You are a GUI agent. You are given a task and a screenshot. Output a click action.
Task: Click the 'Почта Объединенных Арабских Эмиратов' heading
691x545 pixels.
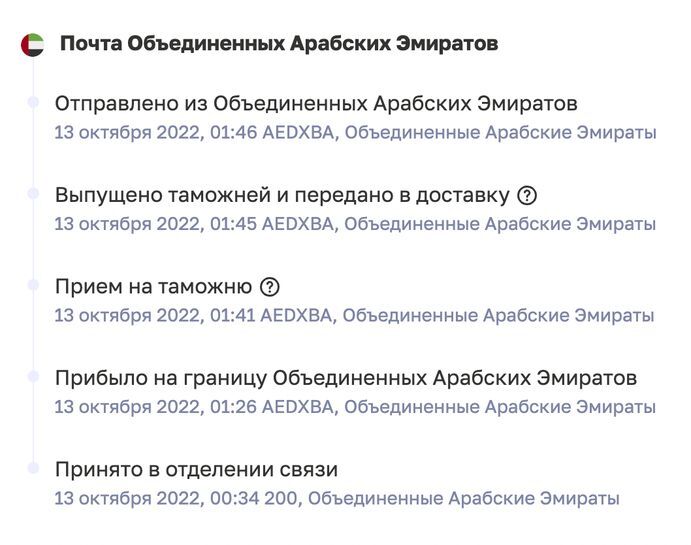279,45
